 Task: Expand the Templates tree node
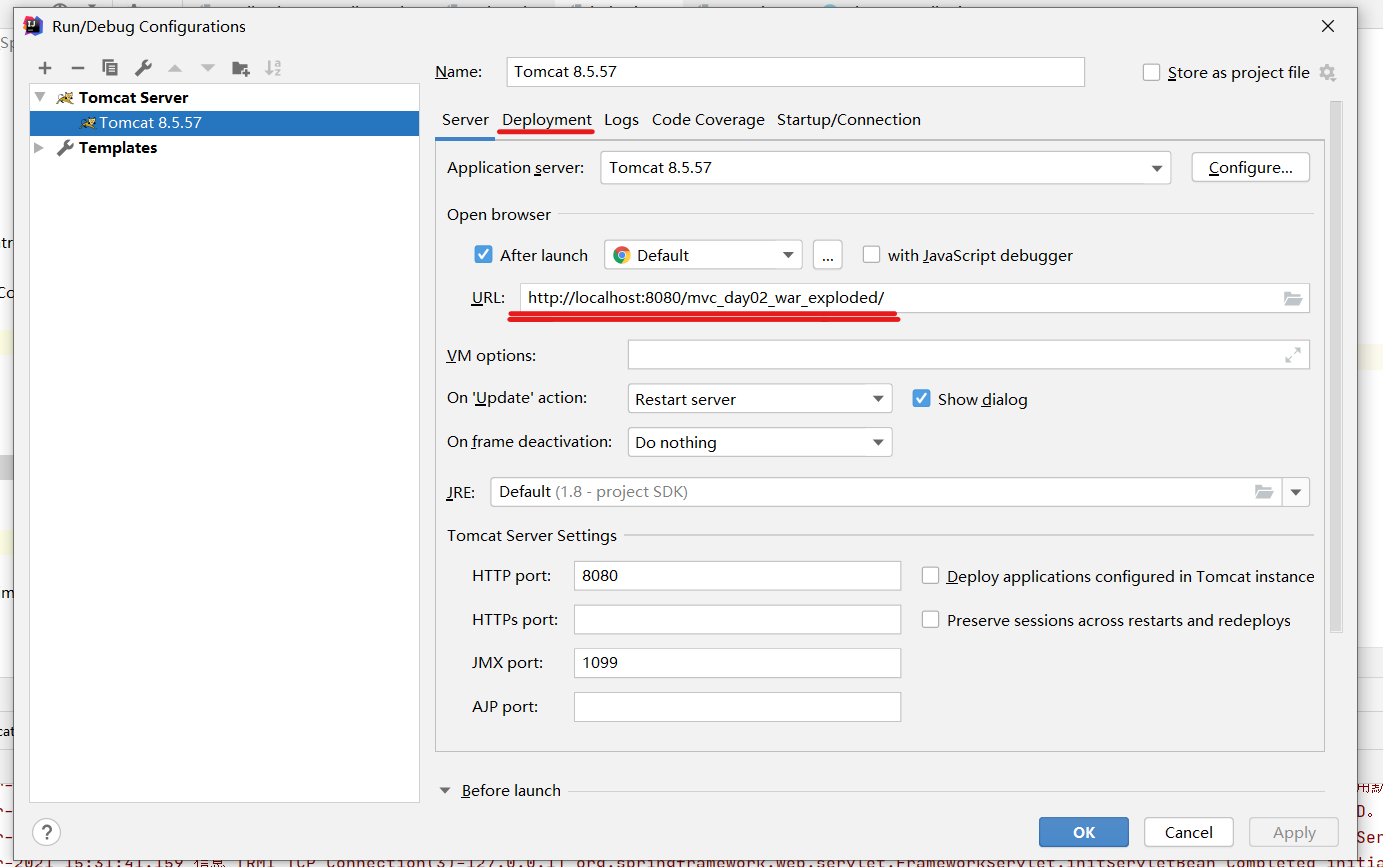pyautogui.click(x=40, y=148)
